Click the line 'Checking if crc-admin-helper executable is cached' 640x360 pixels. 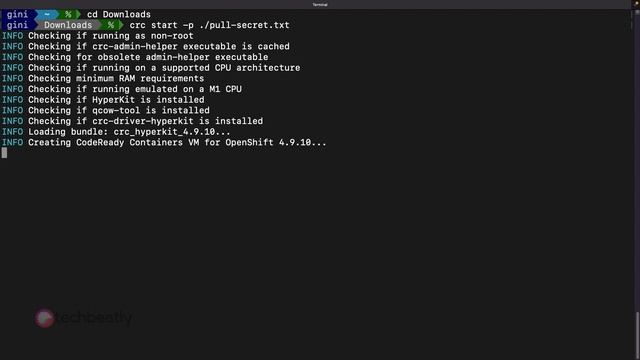click(x=159, y=47)
